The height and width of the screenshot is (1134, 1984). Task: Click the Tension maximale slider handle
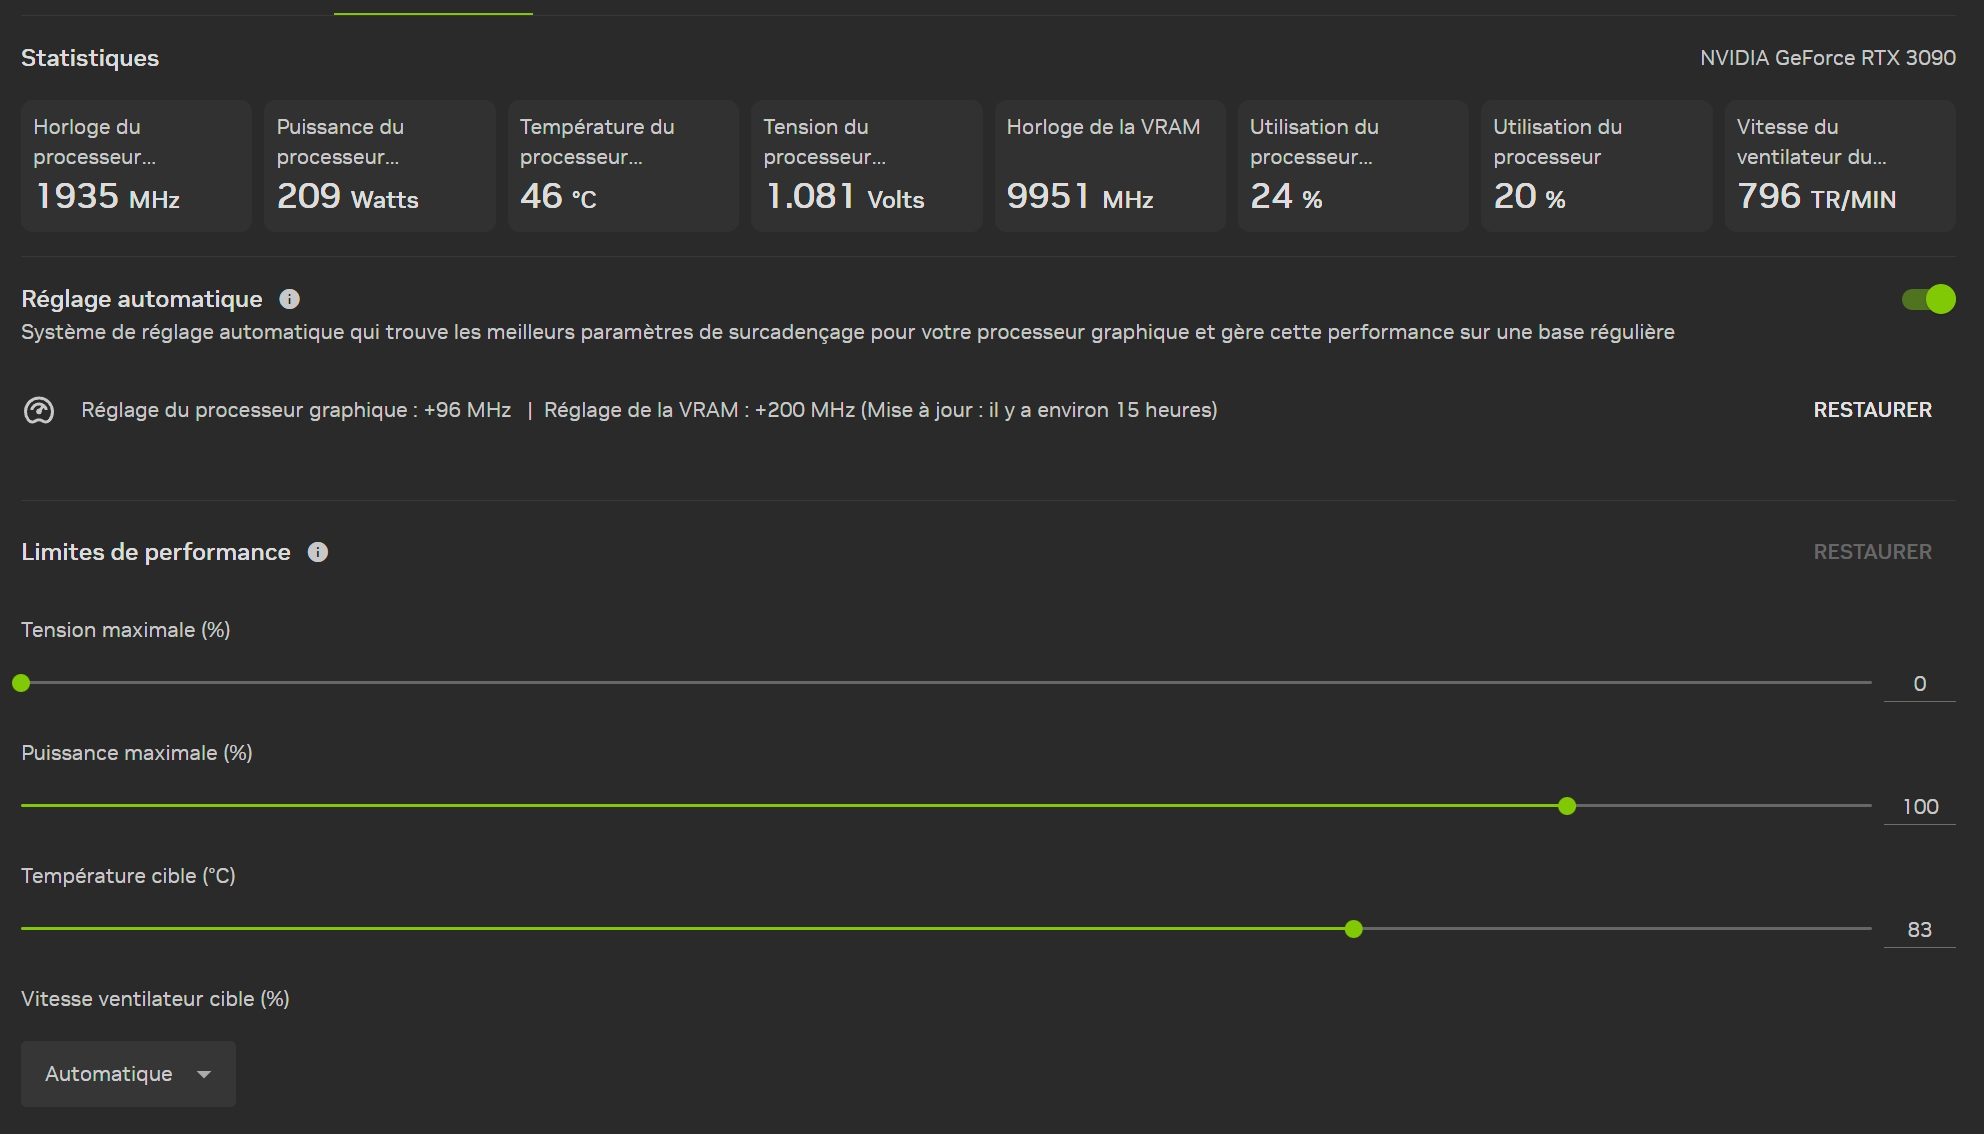coord(21,683)
